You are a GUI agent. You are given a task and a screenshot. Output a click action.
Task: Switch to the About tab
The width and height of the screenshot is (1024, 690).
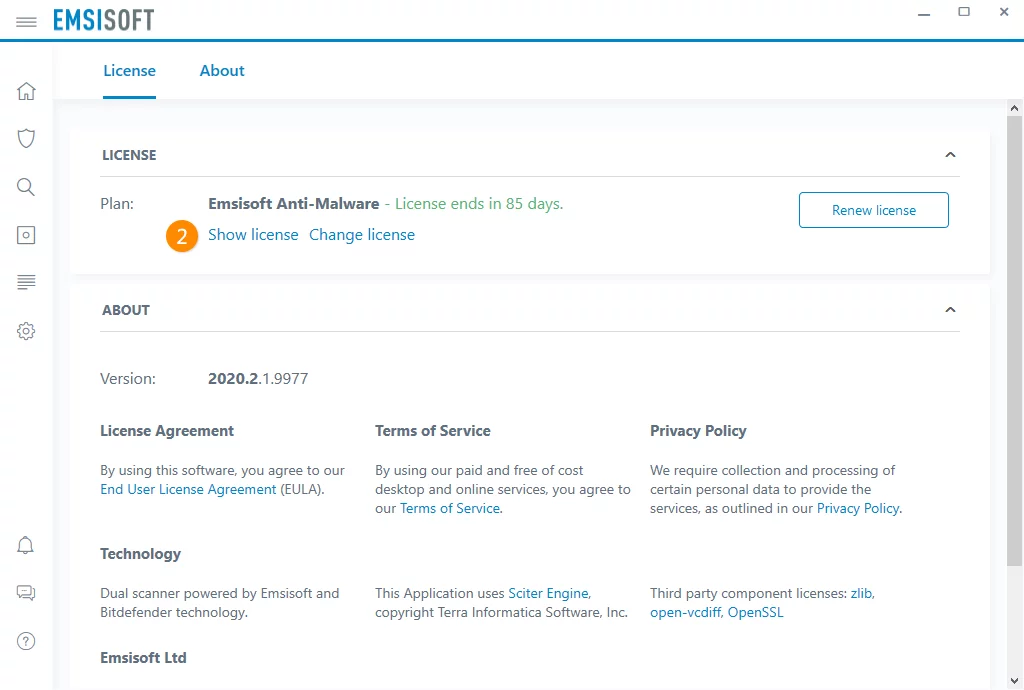click(222, 71)
